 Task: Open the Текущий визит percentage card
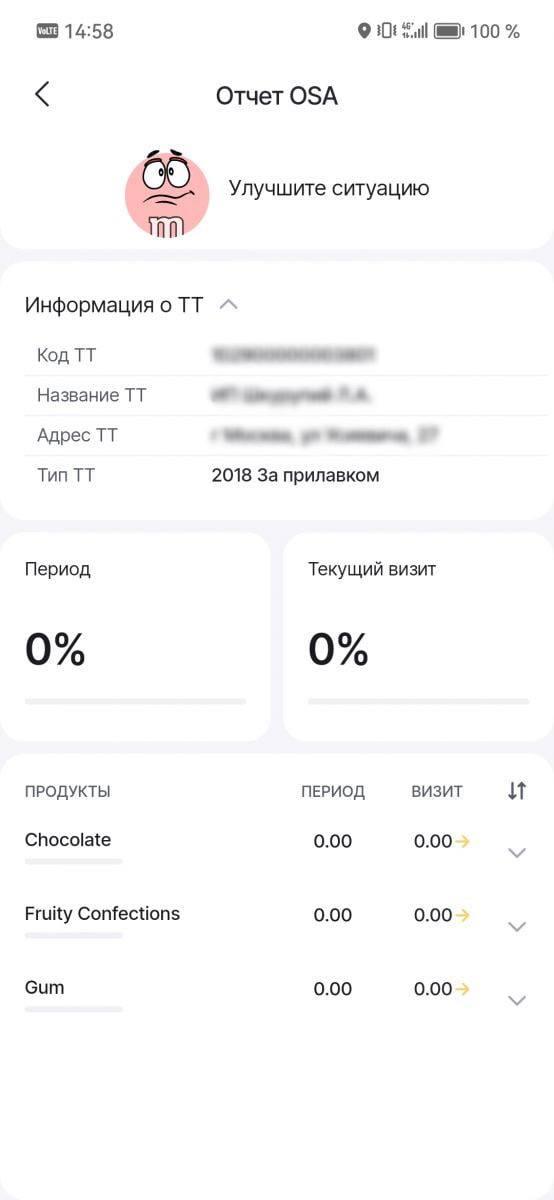[419, 637]
